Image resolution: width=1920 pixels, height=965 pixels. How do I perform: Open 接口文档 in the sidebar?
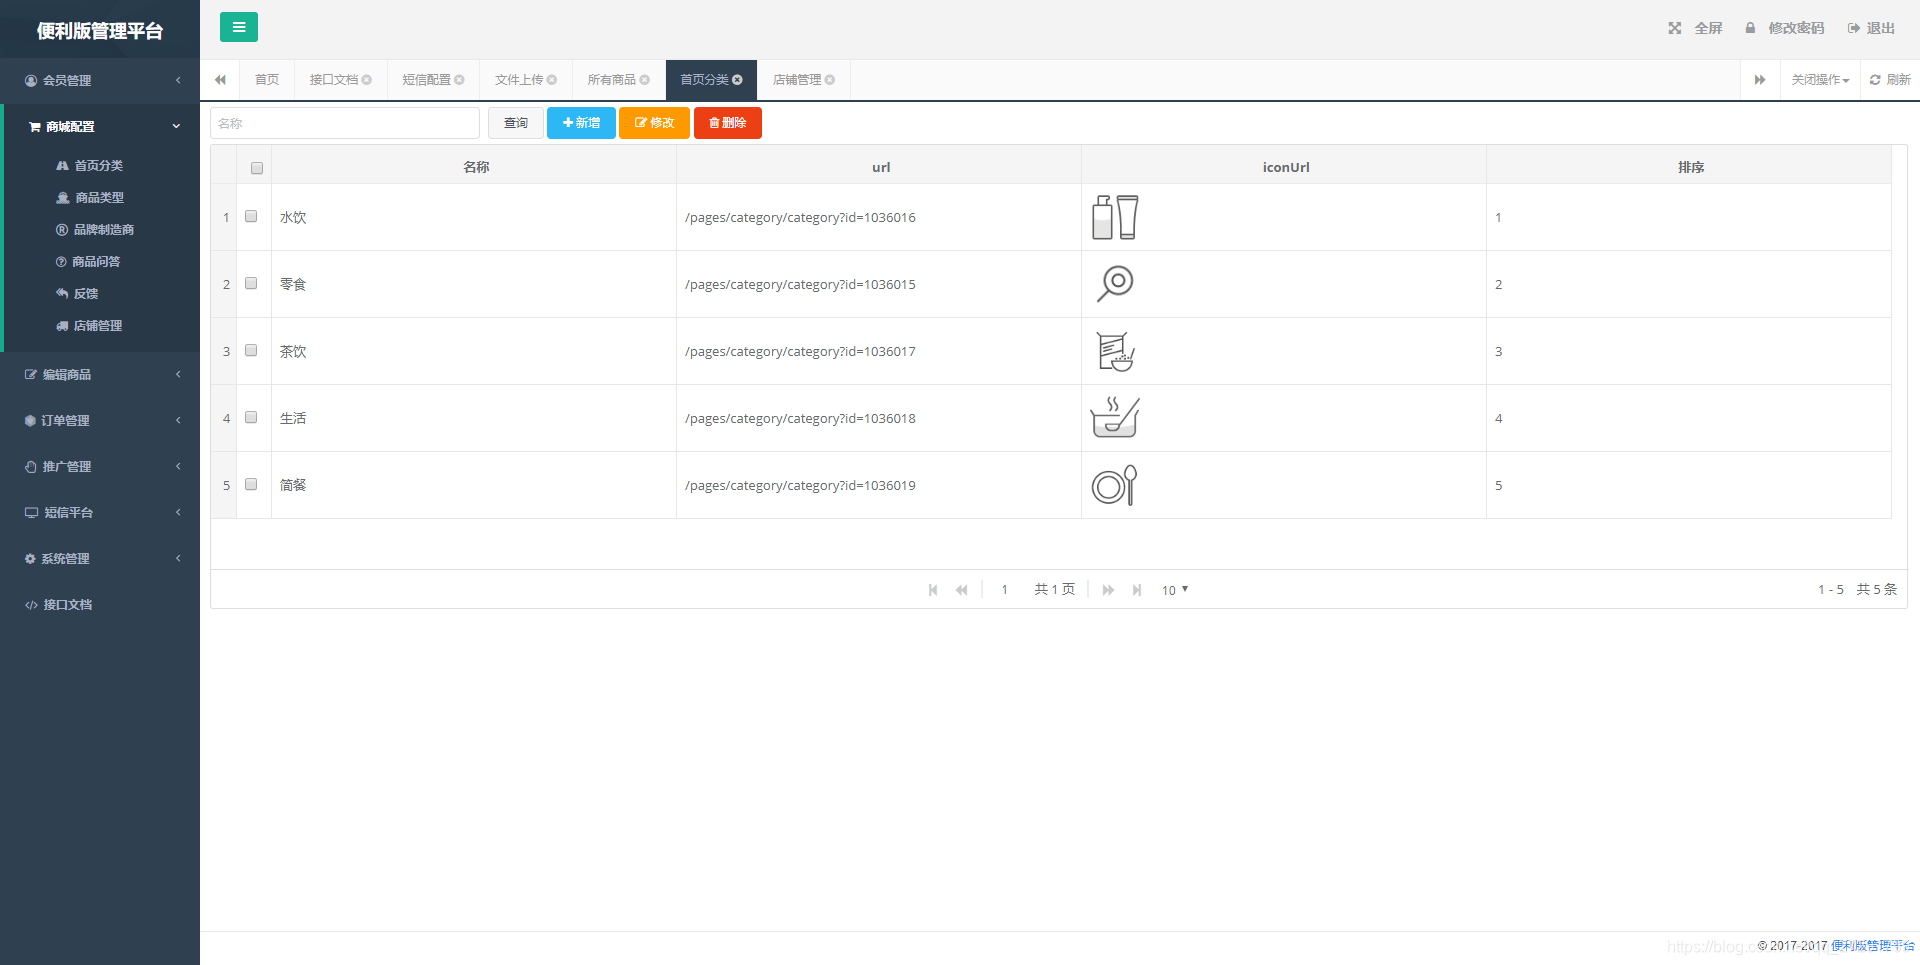(100, 604)
